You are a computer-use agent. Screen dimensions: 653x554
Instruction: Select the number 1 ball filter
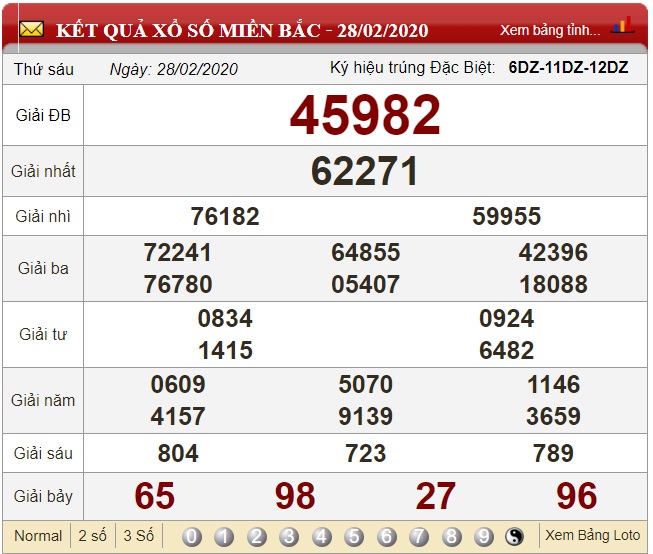(224, 537)
